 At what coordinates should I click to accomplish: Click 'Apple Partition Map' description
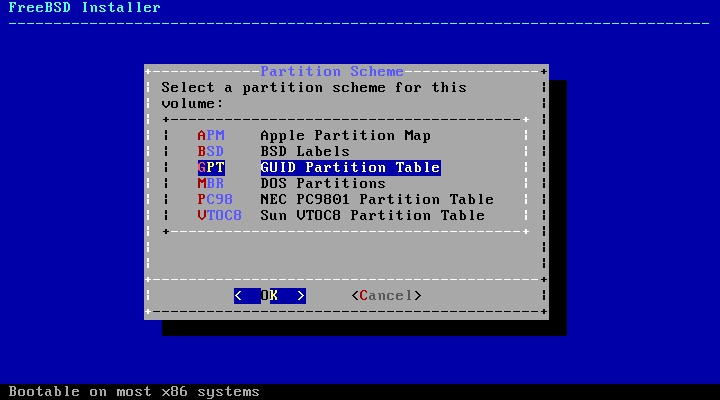click(x=345, y=135)
